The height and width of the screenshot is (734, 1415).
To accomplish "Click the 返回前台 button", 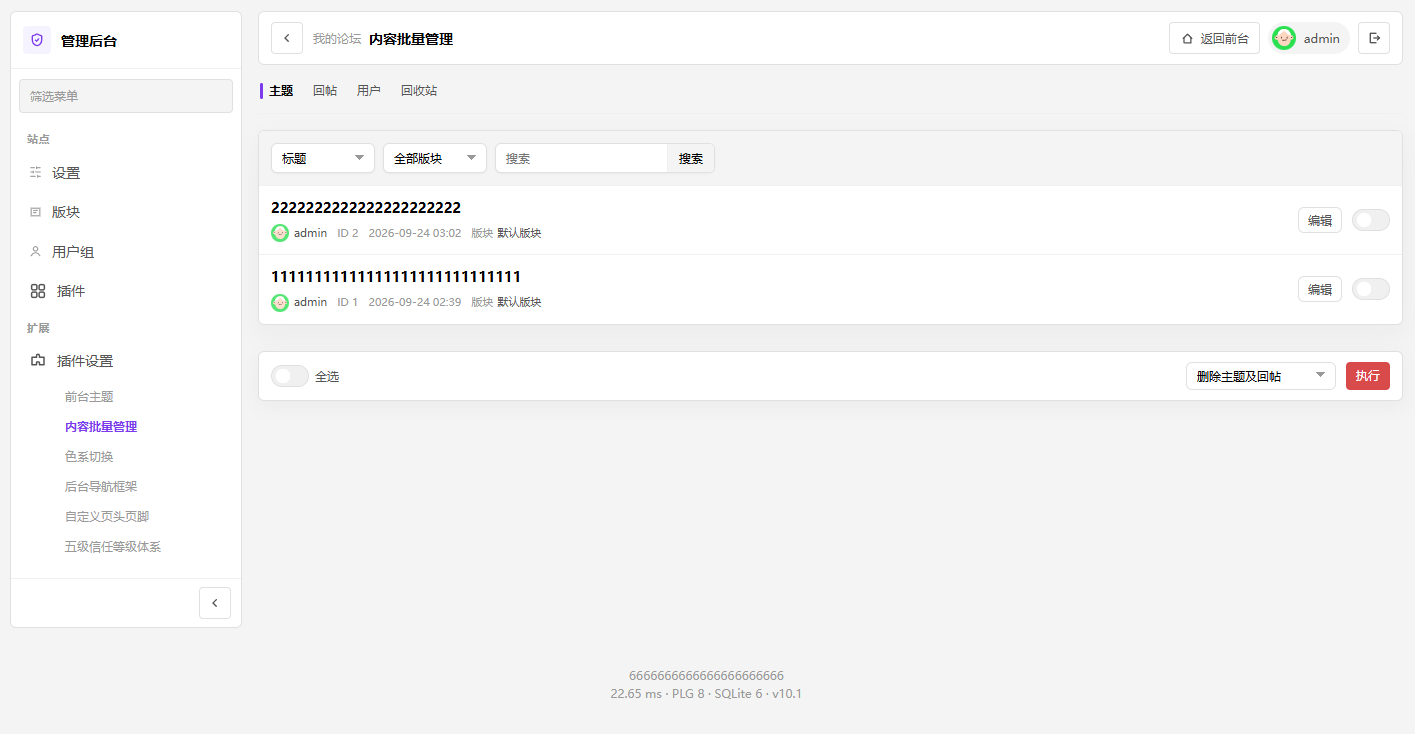I will pyautogui.click(x=1214, y=38).
